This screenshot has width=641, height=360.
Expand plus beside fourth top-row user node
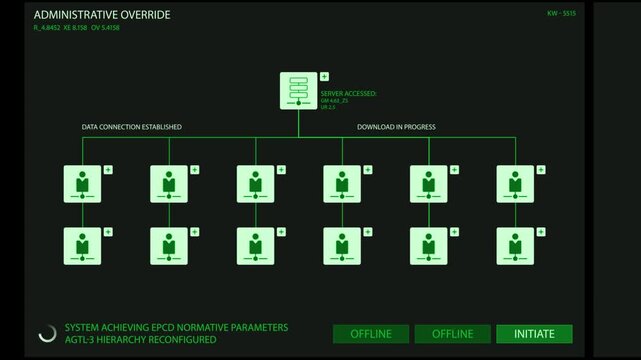(368, 170)
